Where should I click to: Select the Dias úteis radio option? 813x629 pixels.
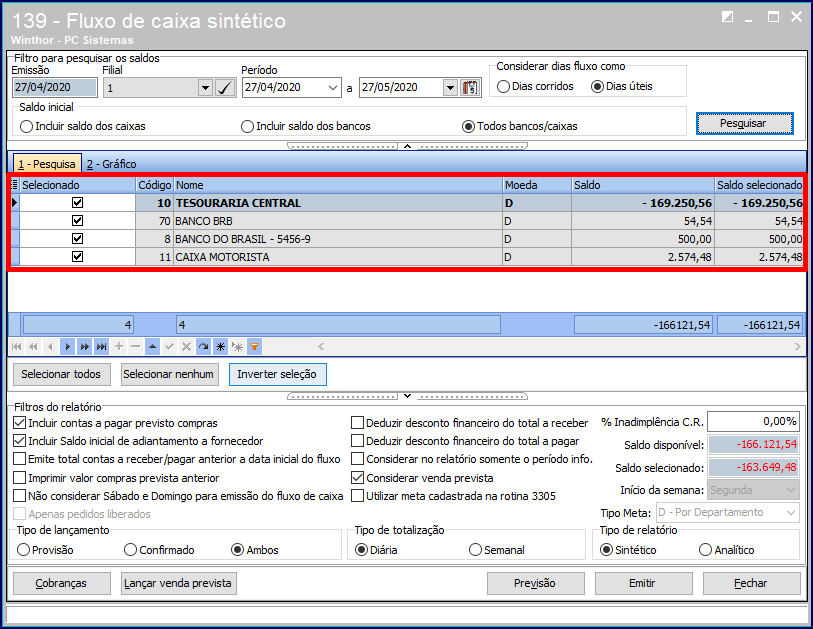[x=622, y=87]
